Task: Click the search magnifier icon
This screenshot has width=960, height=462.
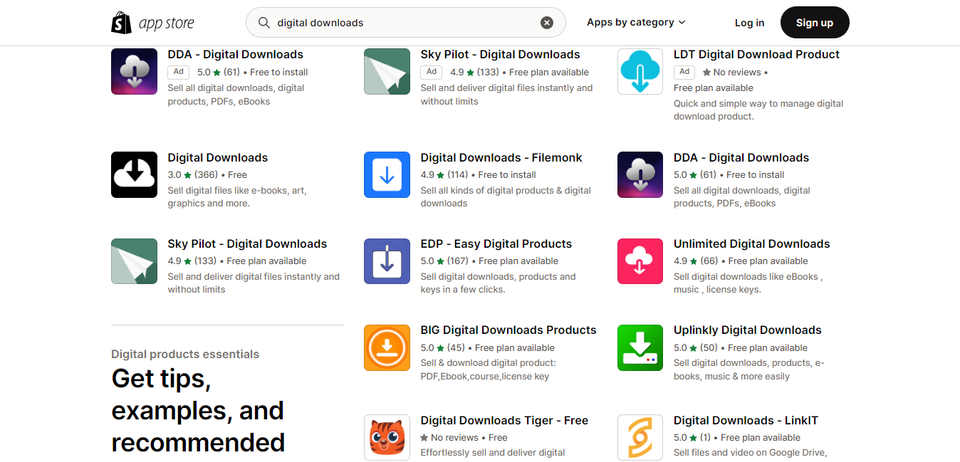Action: pos(264,23)
